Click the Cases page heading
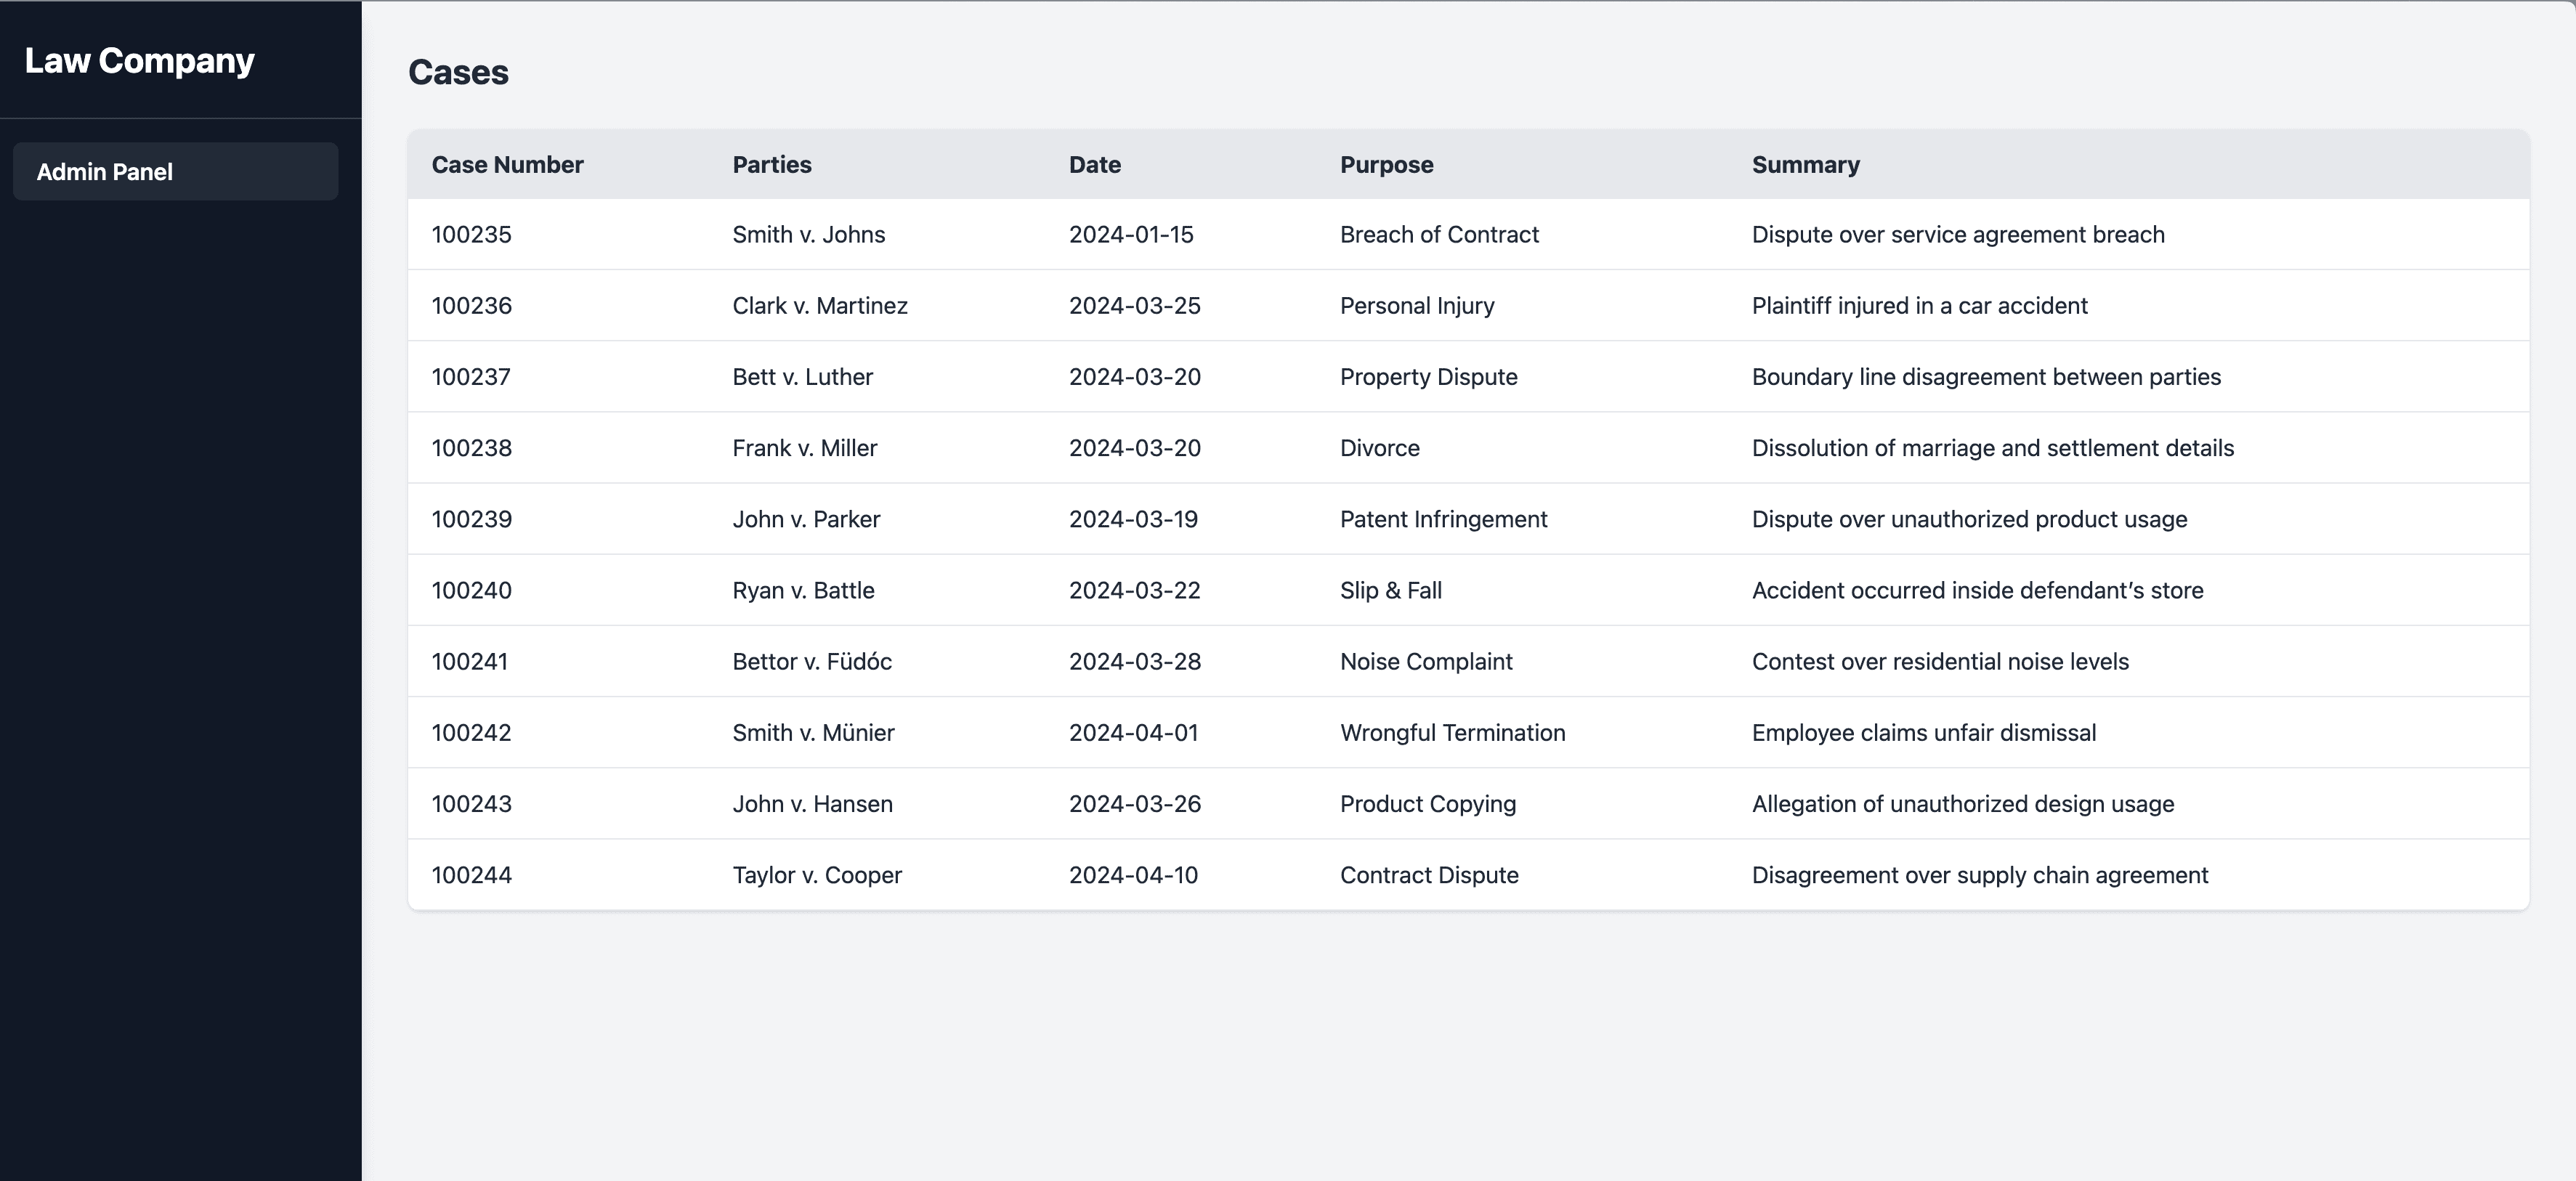This screenshot has height=1181, width=2576. 458,73
